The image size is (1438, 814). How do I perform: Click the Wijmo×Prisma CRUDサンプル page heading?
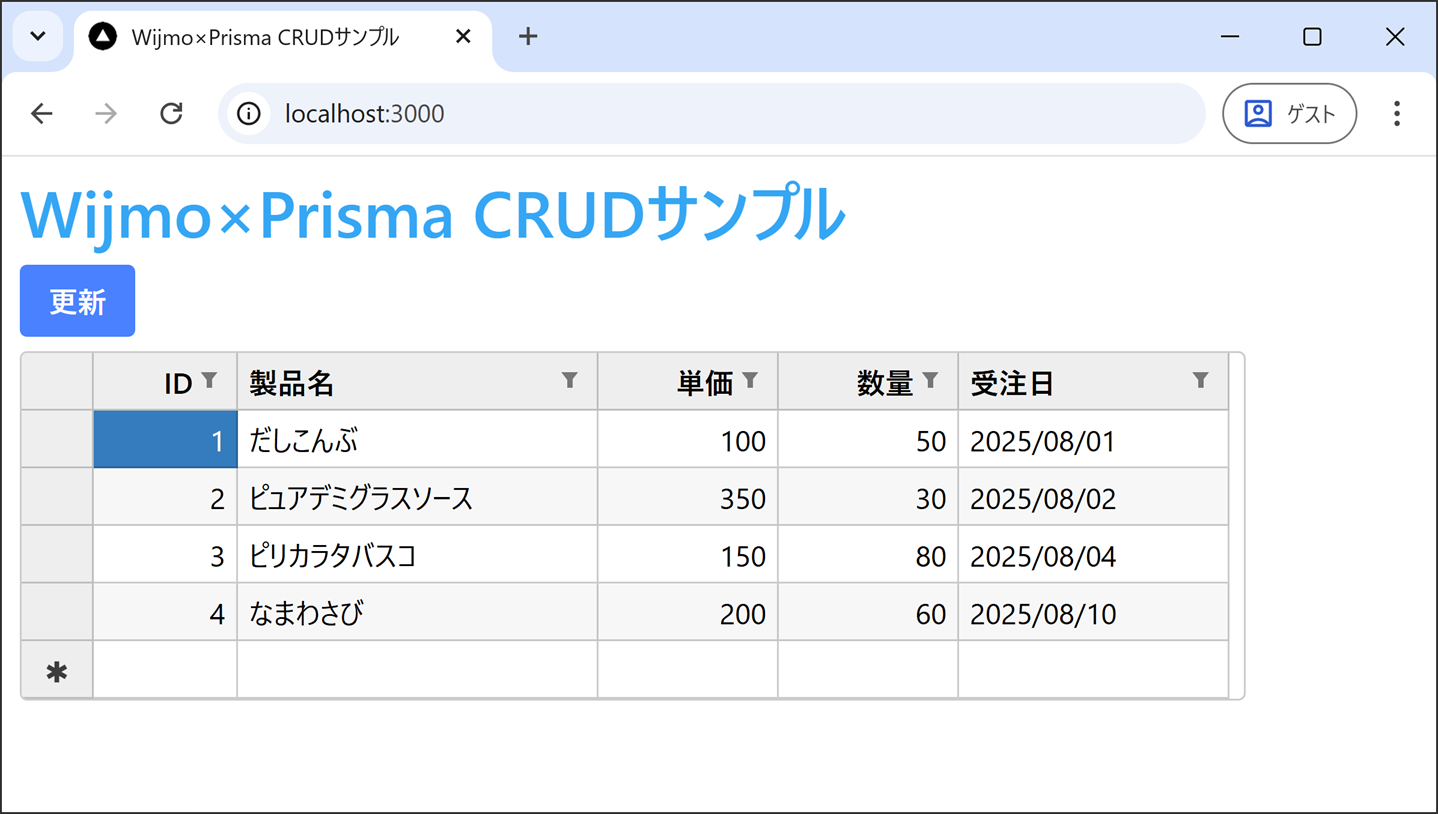pos(432,213)
